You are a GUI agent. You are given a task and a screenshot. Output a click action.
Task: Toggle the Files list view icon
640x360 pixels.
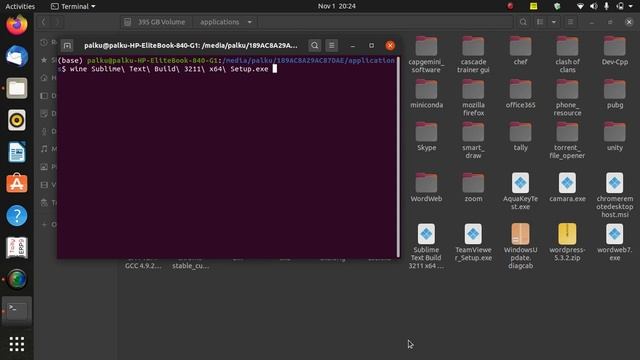click(540, 22)
